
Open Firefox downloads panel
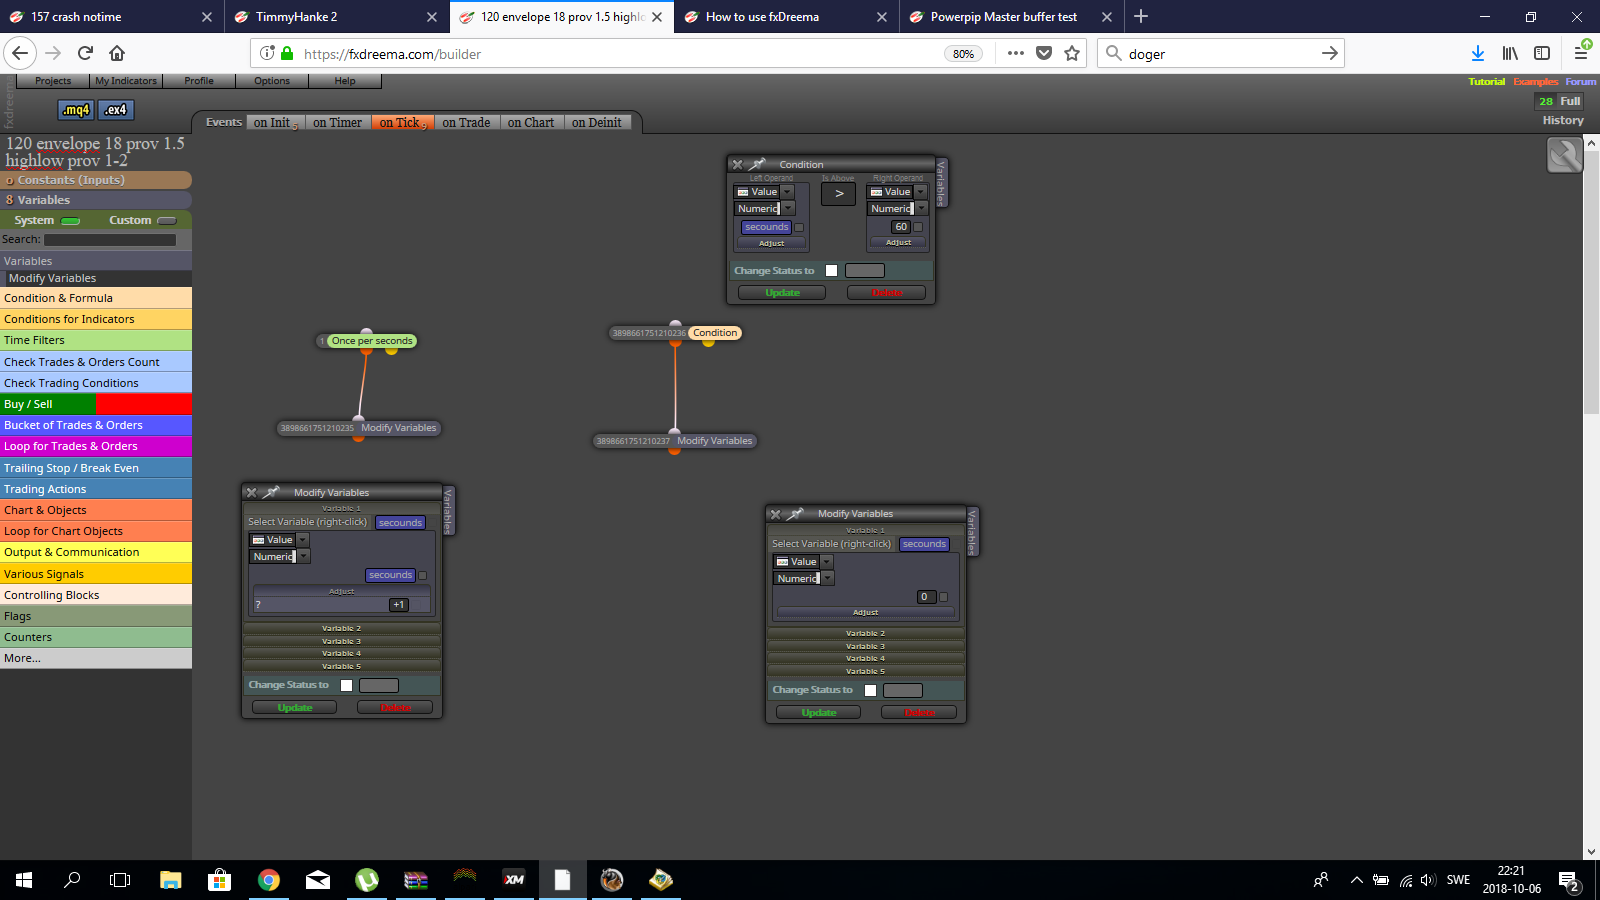(1478, 53)
